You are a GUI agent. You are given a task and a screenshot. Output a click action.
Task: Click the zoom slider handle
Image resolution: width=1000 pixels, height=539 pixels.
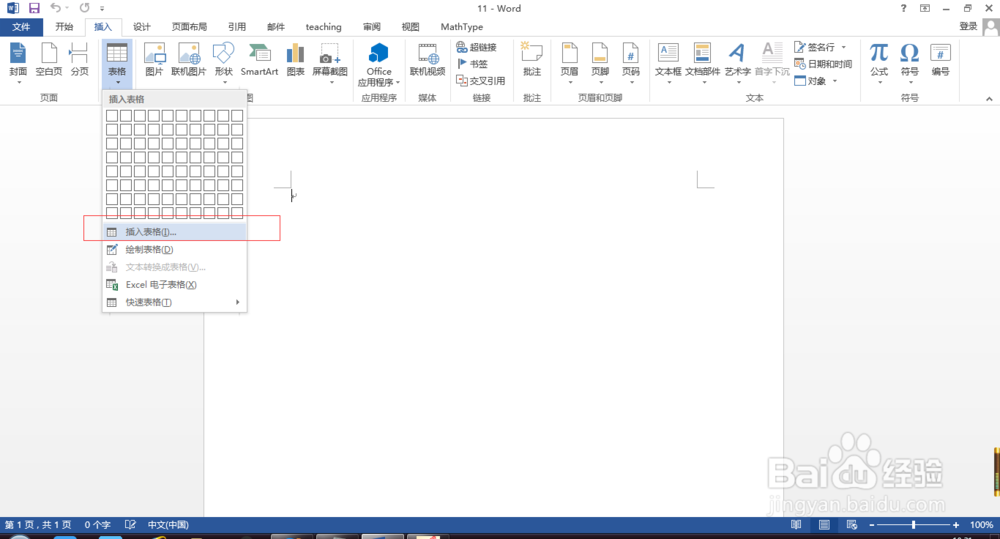click(x=914, y=525)
